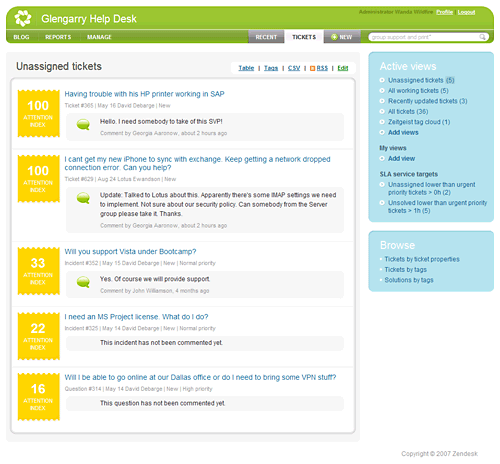Click comment bubble on Vista Bootcamp ticket
Screen dimensions: 500x464
point(83,282)
